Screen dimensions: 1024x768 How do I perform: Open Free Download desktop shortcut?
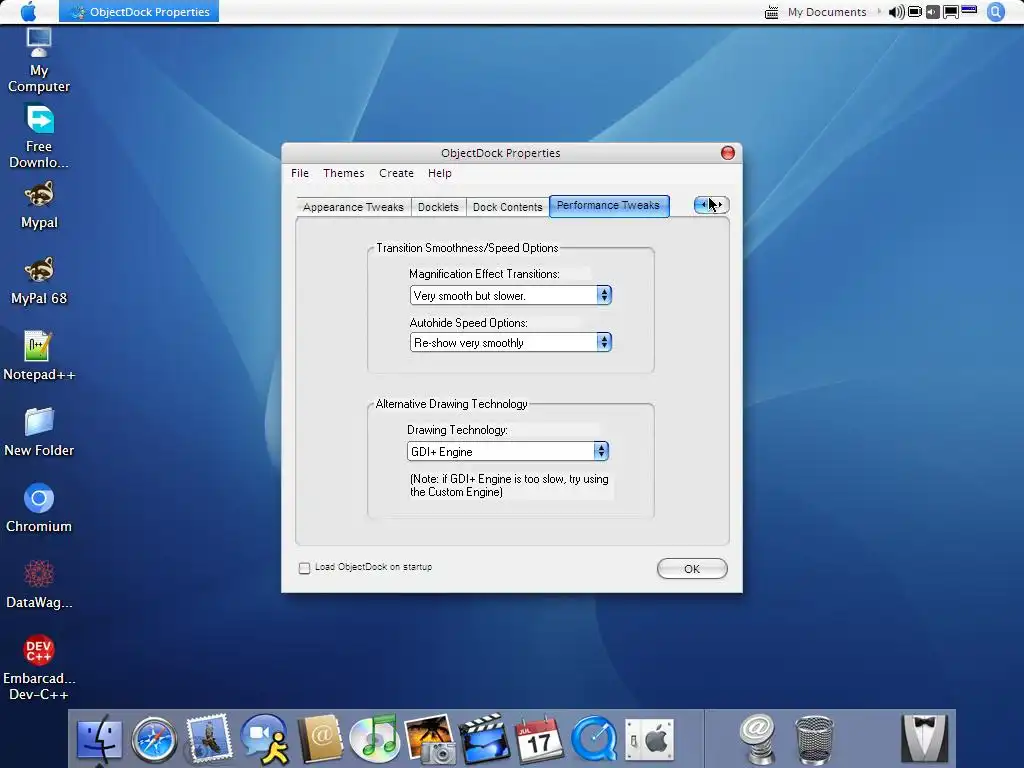(x=39, y=136)
